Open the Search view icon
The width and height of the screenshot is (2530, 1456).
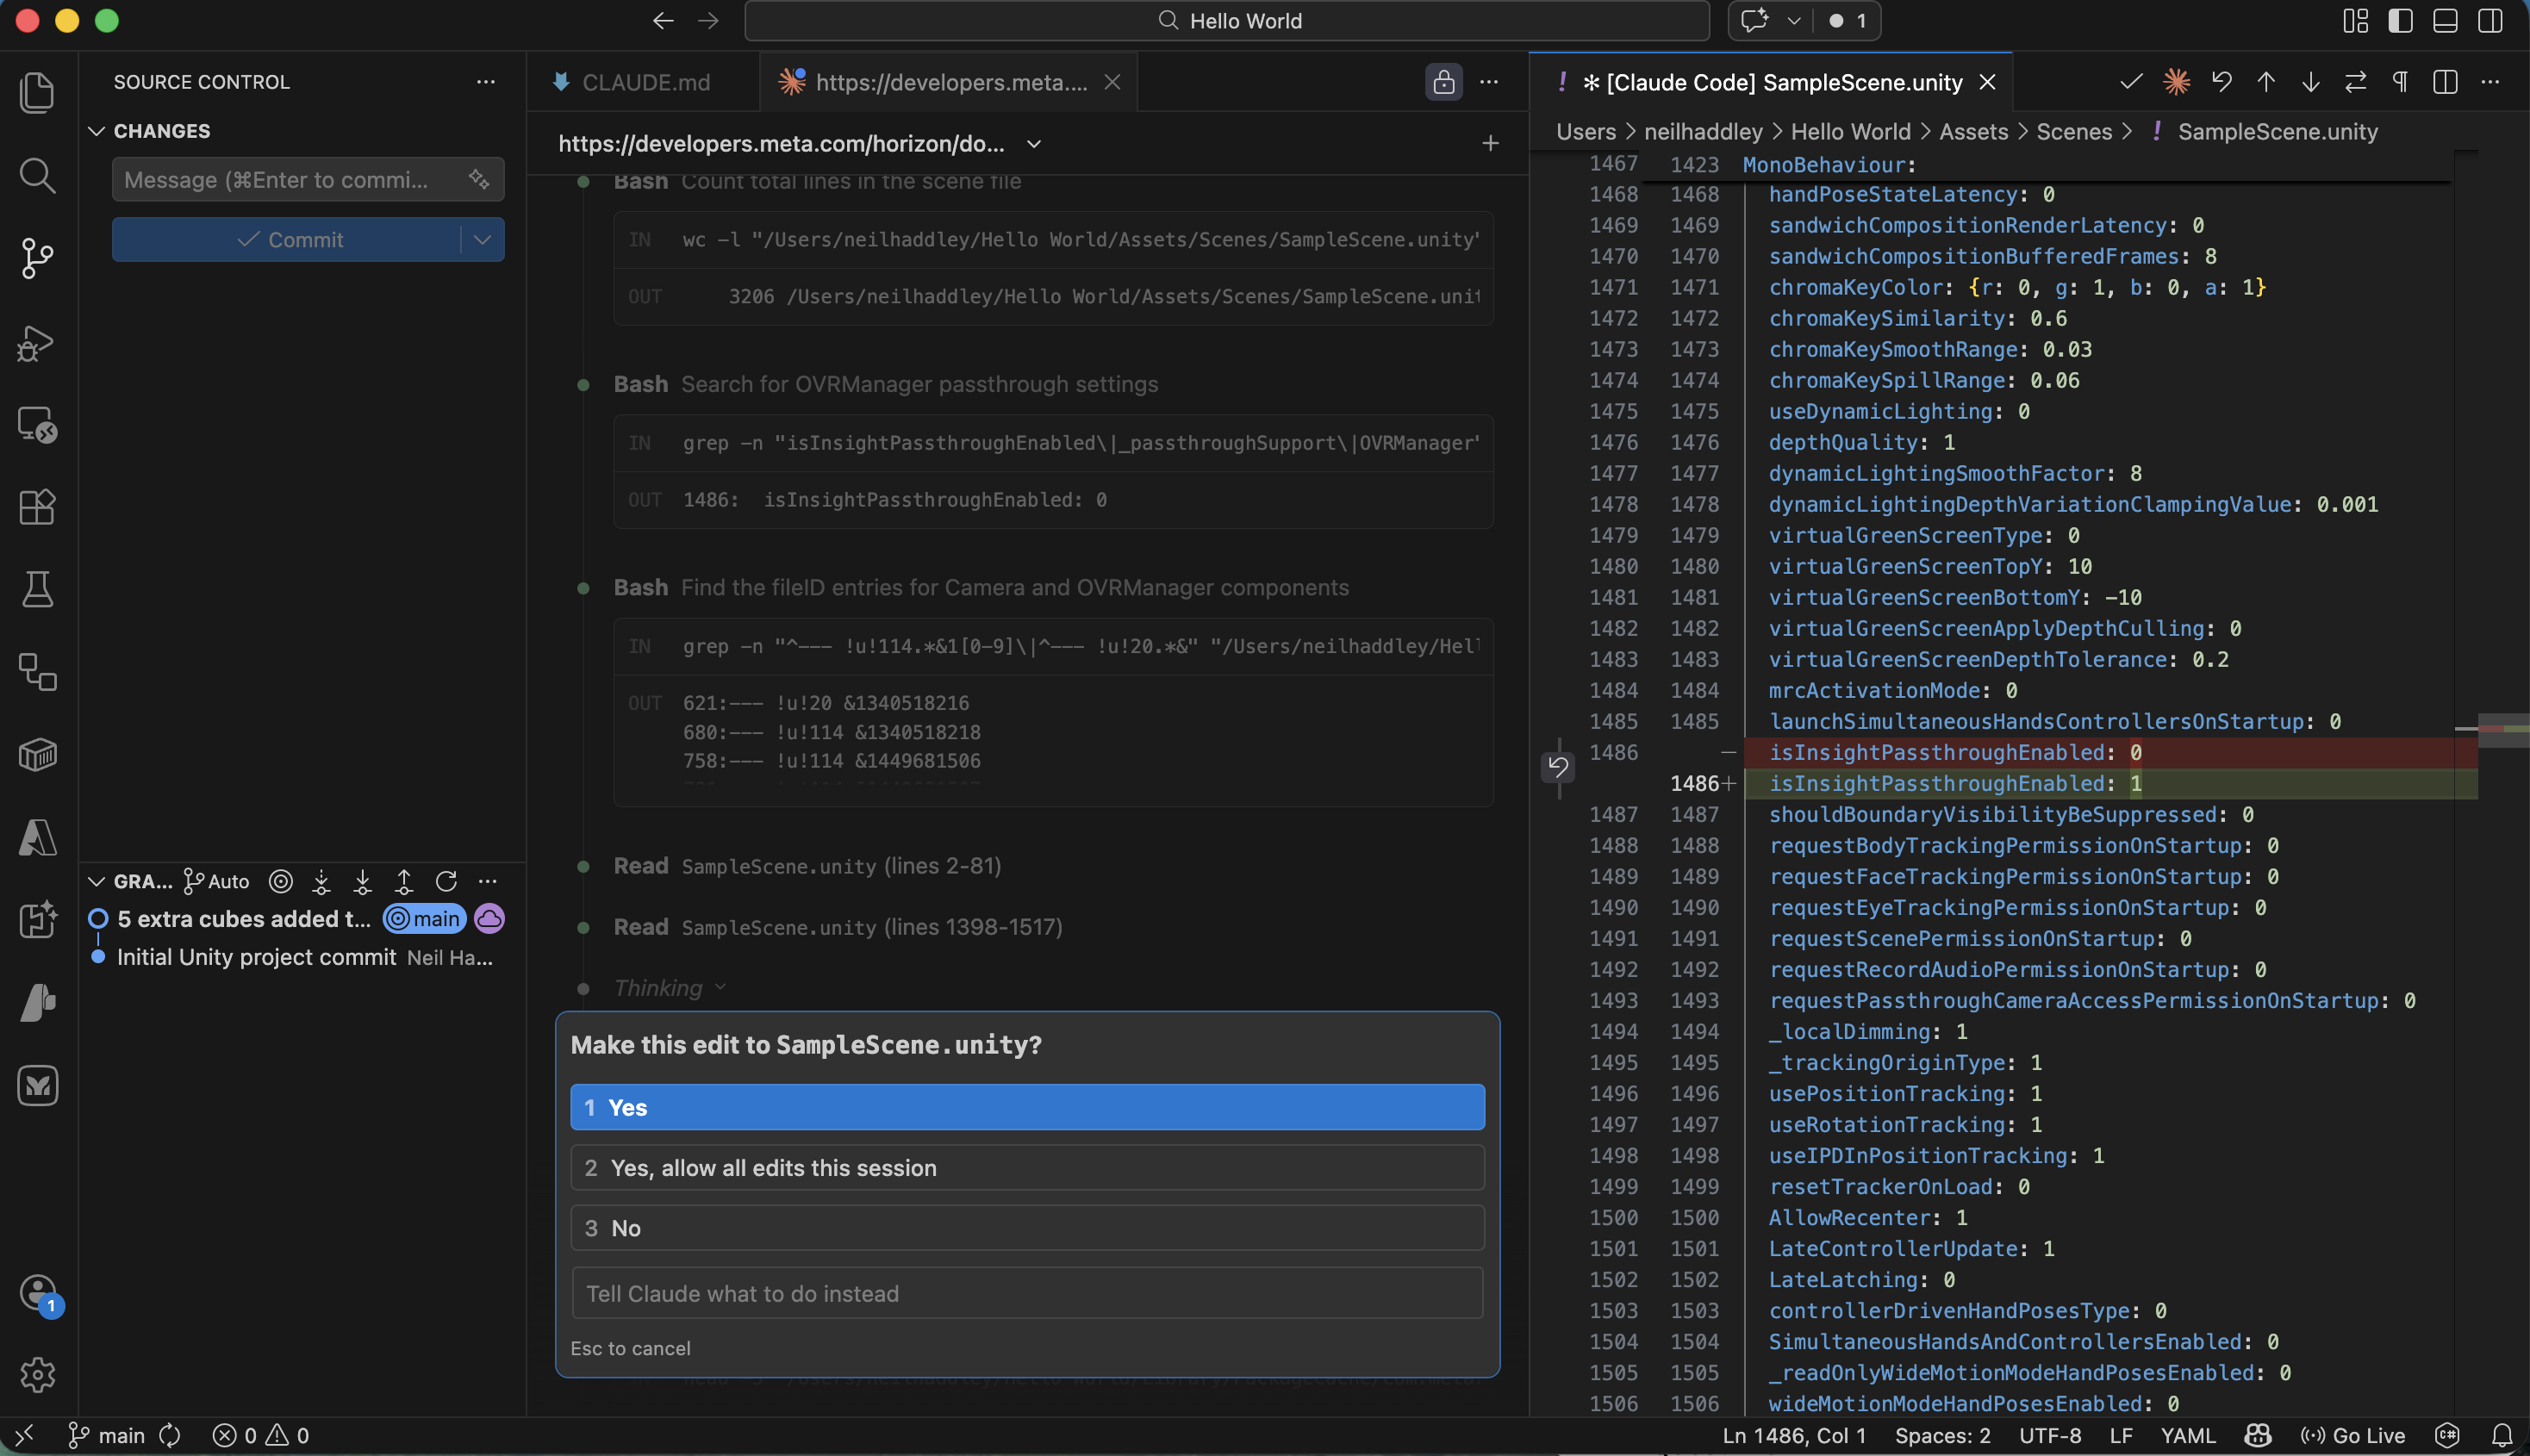coord(37,175)
